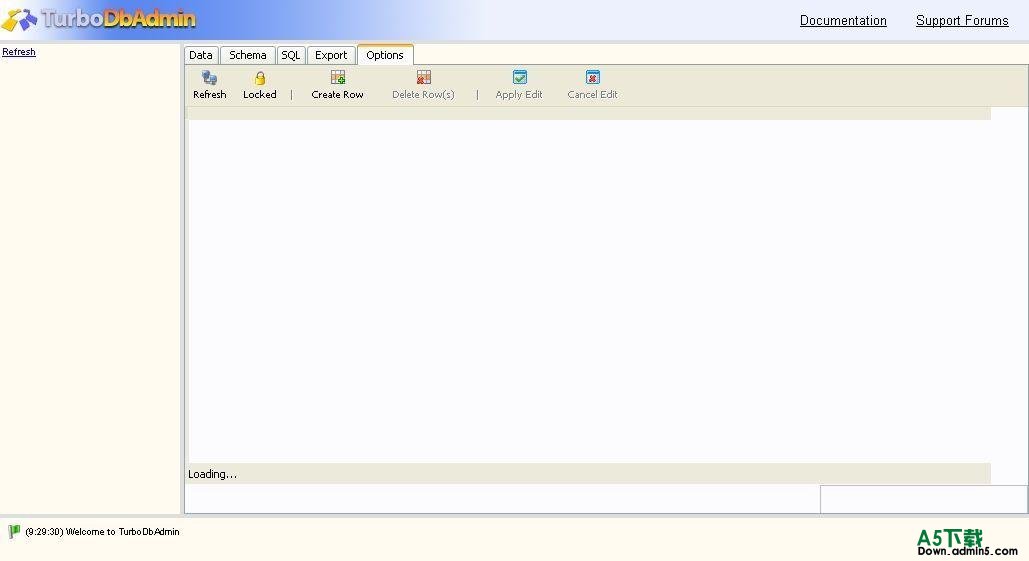Visit the Support Forums link

pos(962,21)
